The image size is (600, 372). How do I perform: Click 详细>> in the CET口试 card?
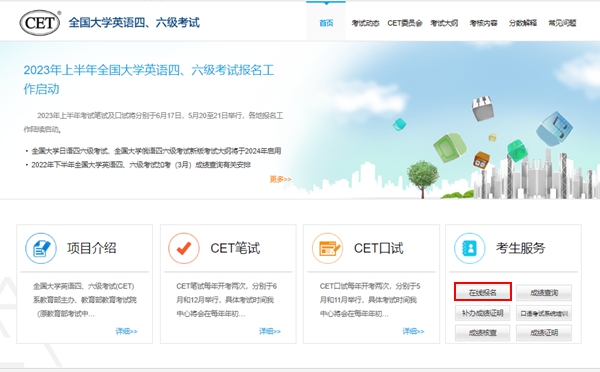(413, 331)
